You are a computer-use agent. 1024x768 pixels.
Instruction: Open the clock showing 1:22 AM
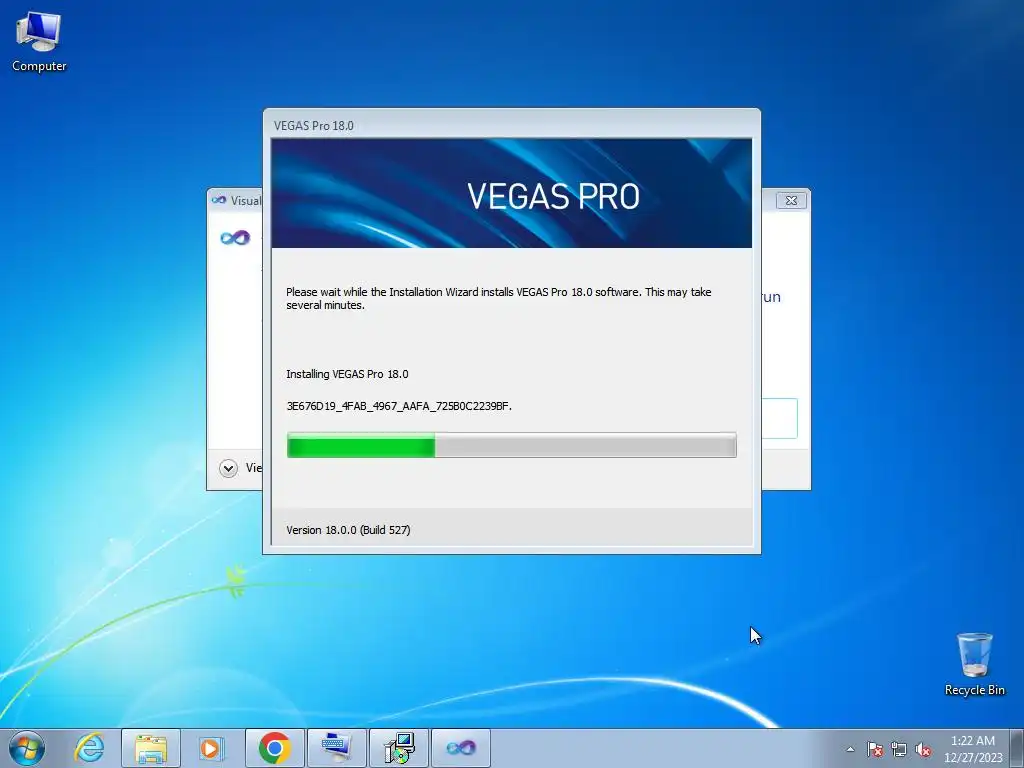pyautogui.click(x=973, y=748)
